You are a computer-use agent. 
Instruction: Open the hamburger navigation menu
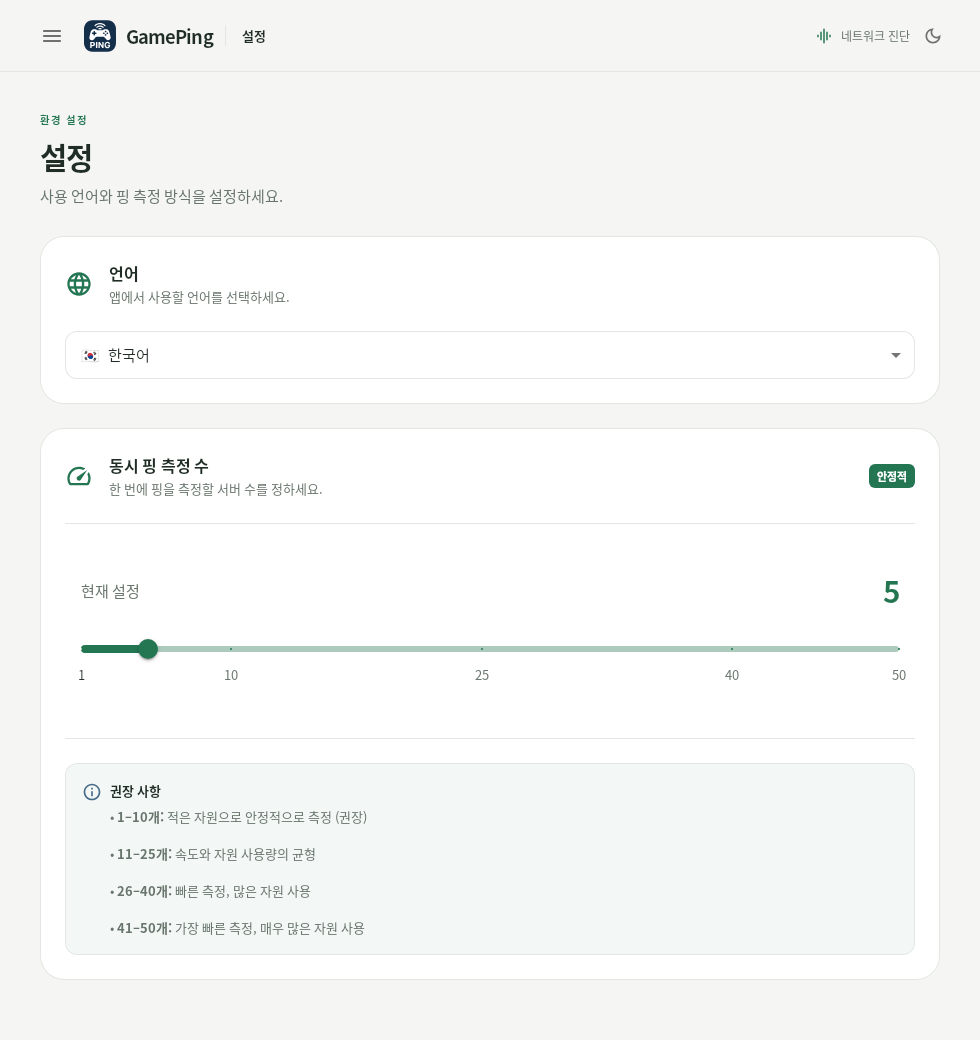pyautogui.click(x=52, y=36)
